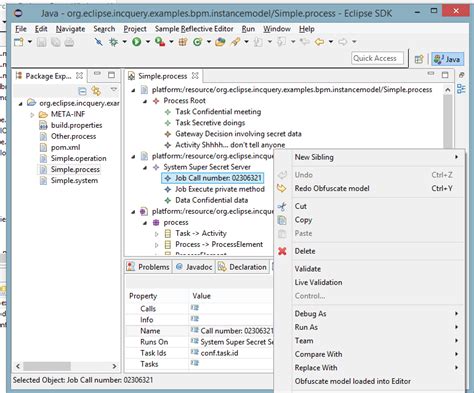Click the Previous Annotation toolbar icon
The image size is (474, 393).
tap(282, 42)
